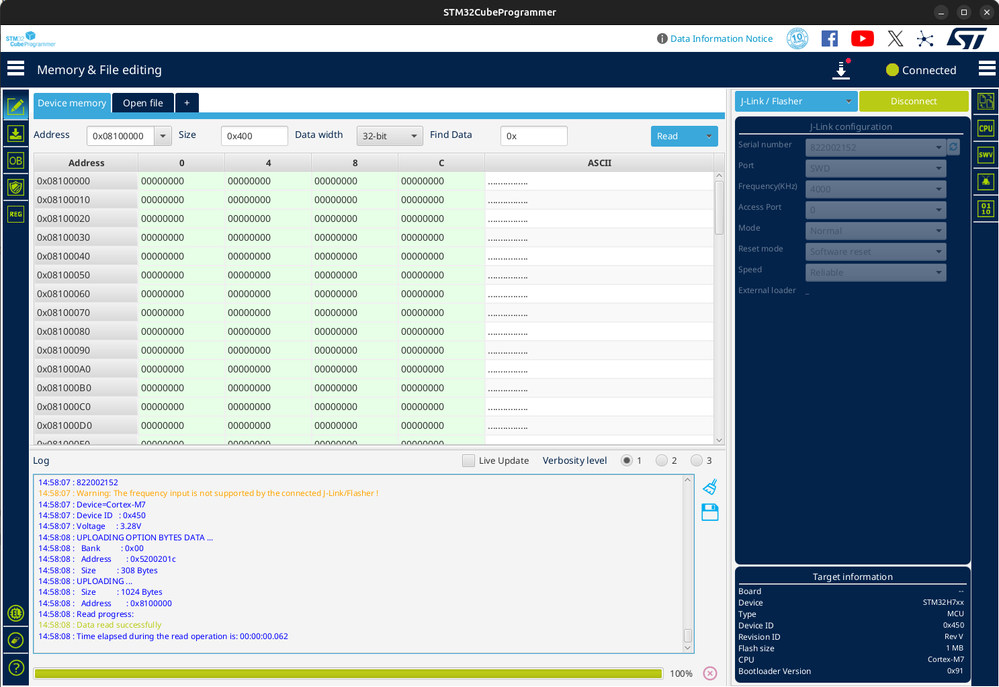This screenshot has height=687, width=999.
Task: Select verbosity level 3
Action: pos(696,461)
